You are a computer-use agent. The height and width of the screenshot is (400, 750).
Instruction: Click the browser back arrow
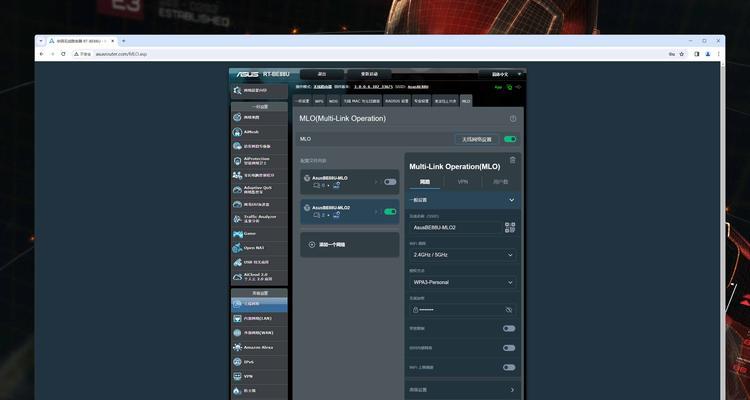coord(41,54)
